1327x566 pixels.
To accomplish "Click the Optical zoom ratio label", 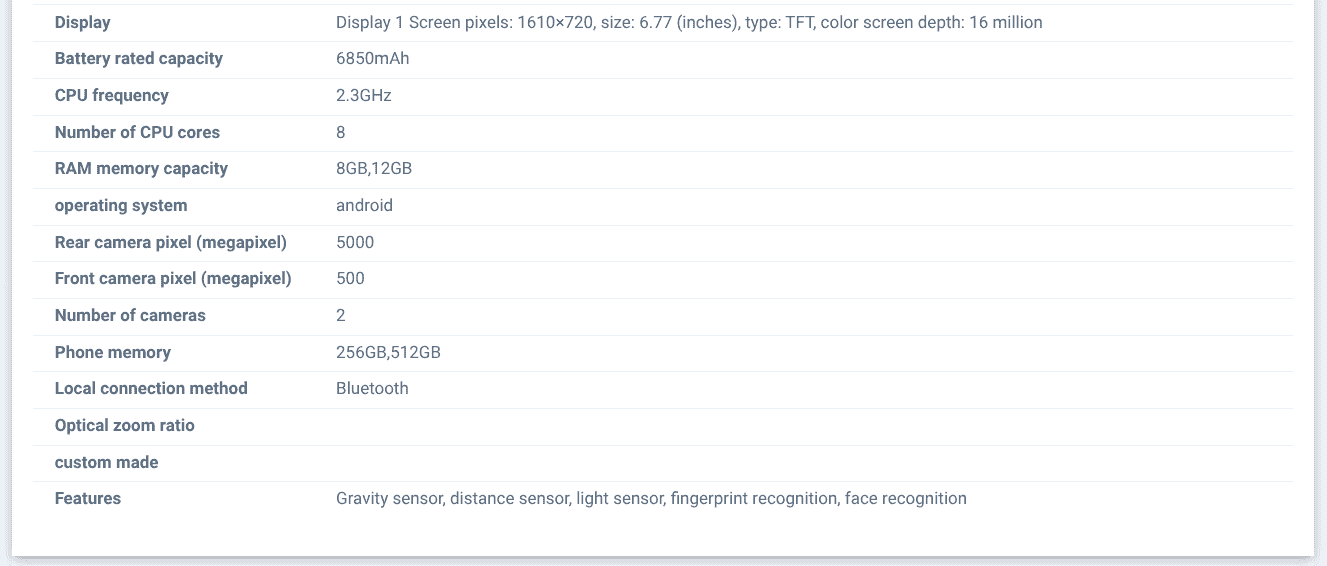I will 124,425.
